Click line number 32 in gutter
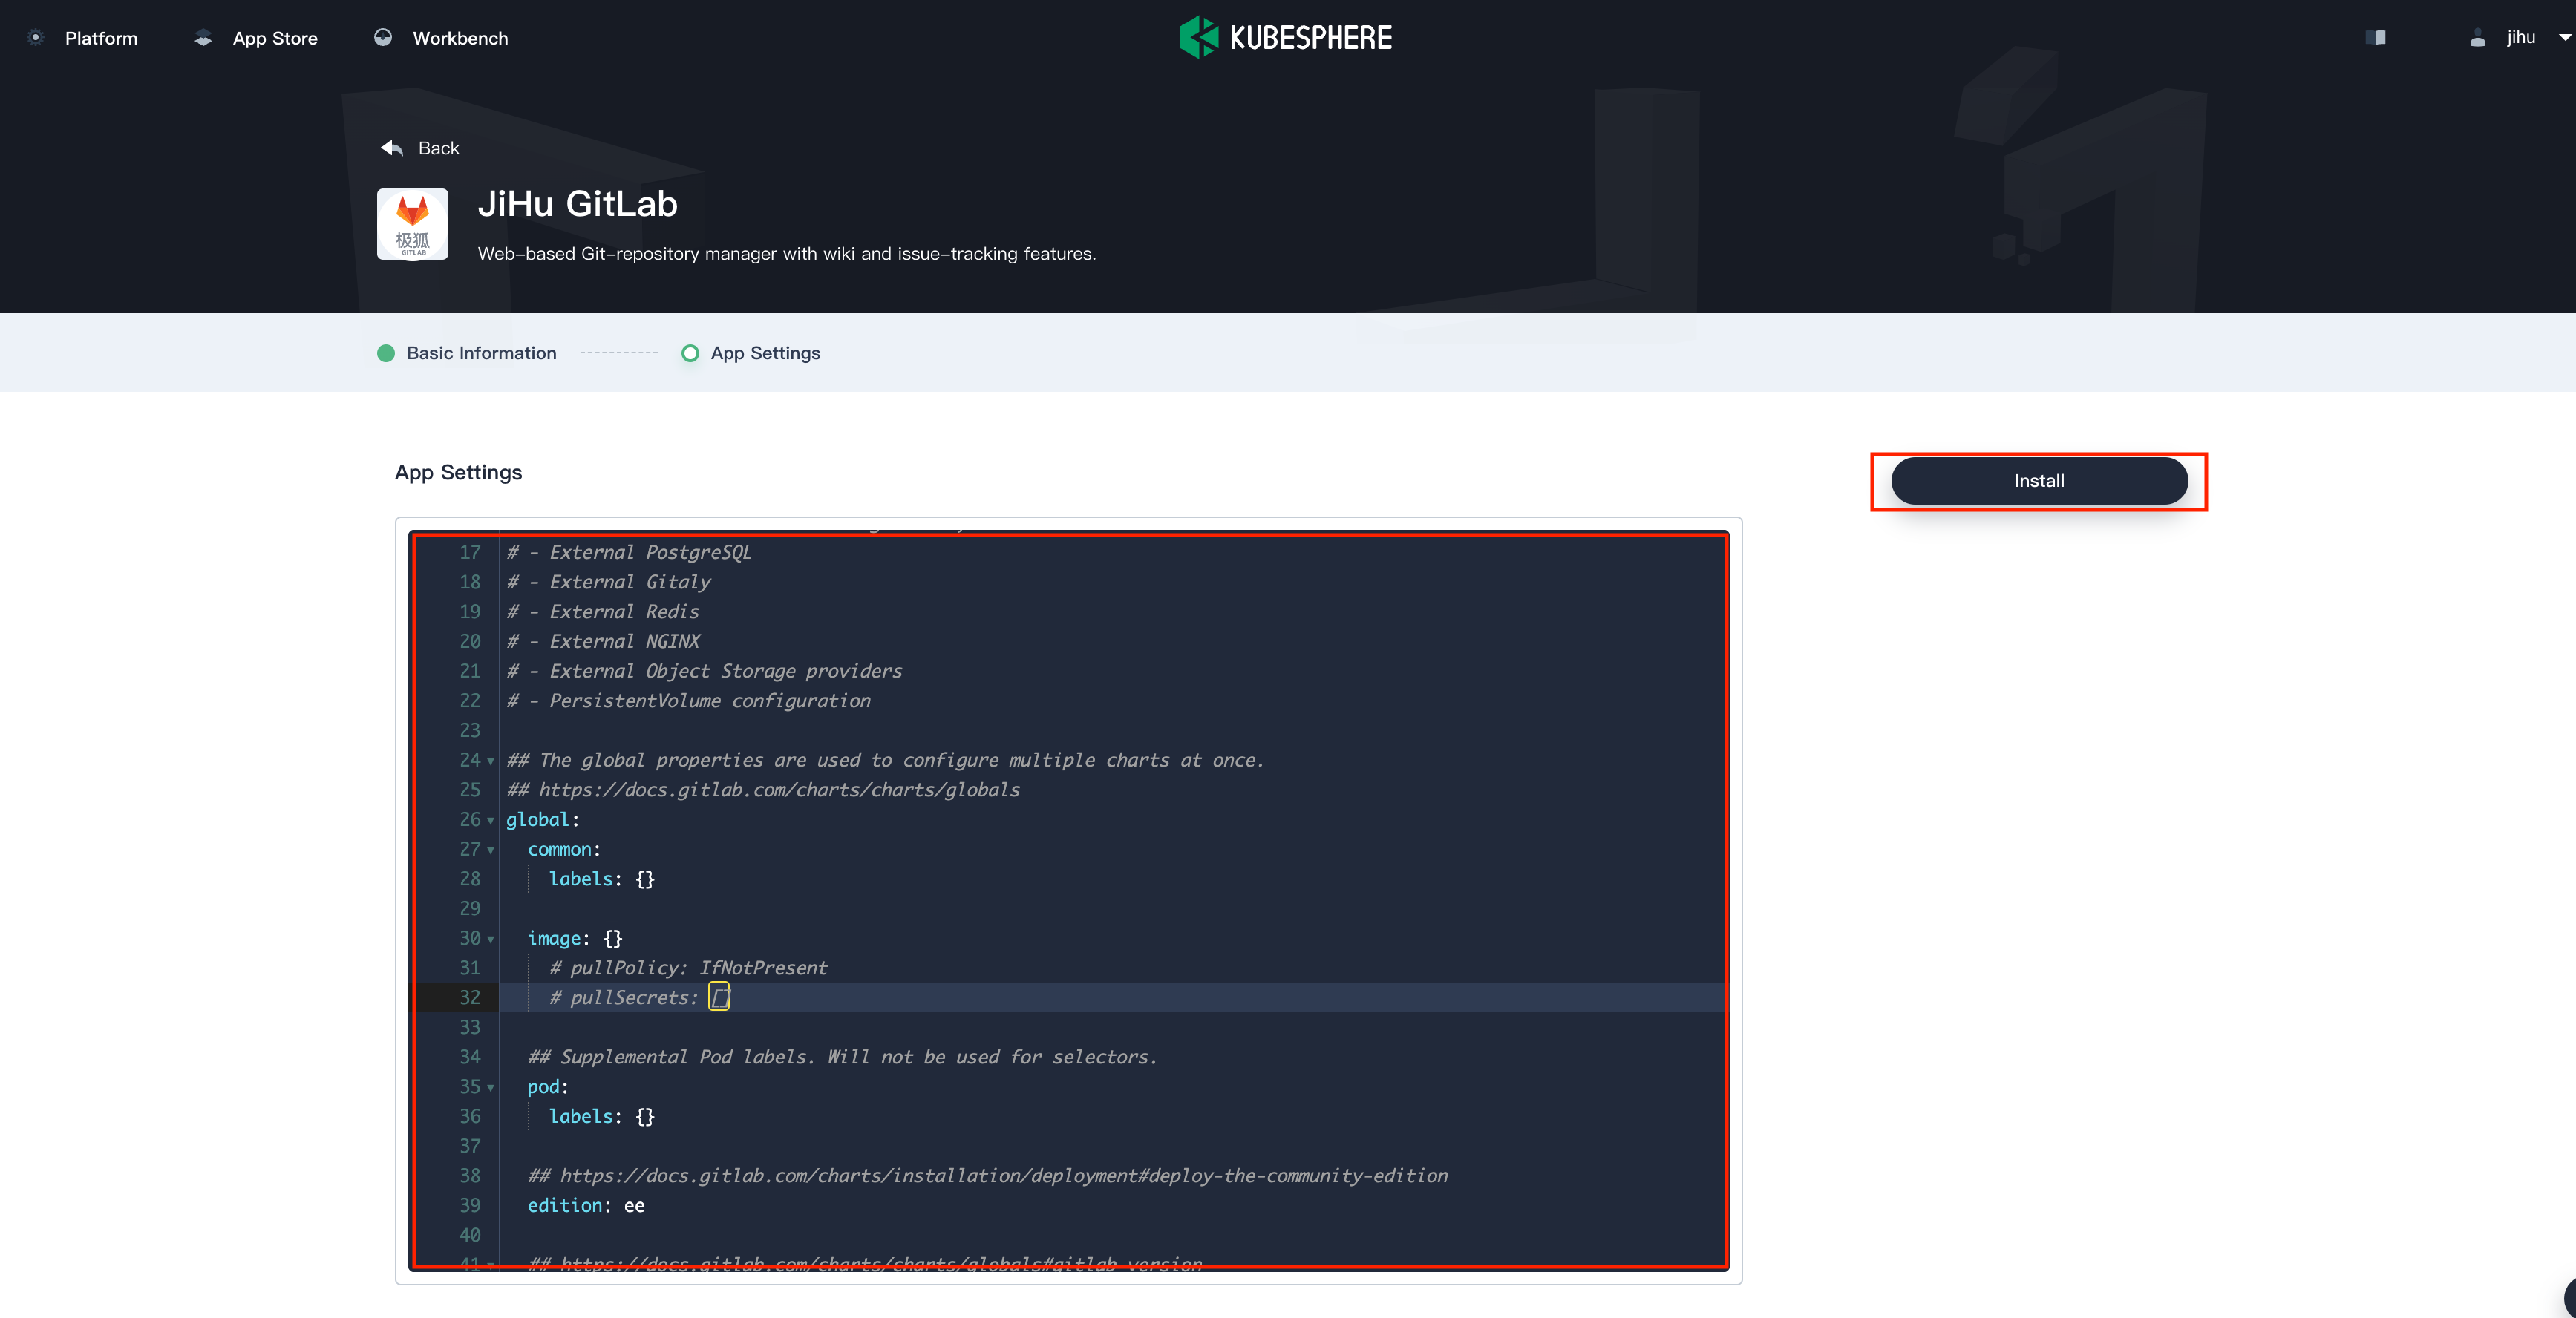The height and width of the screenshot is (1318, 2576). pos(470,997)
